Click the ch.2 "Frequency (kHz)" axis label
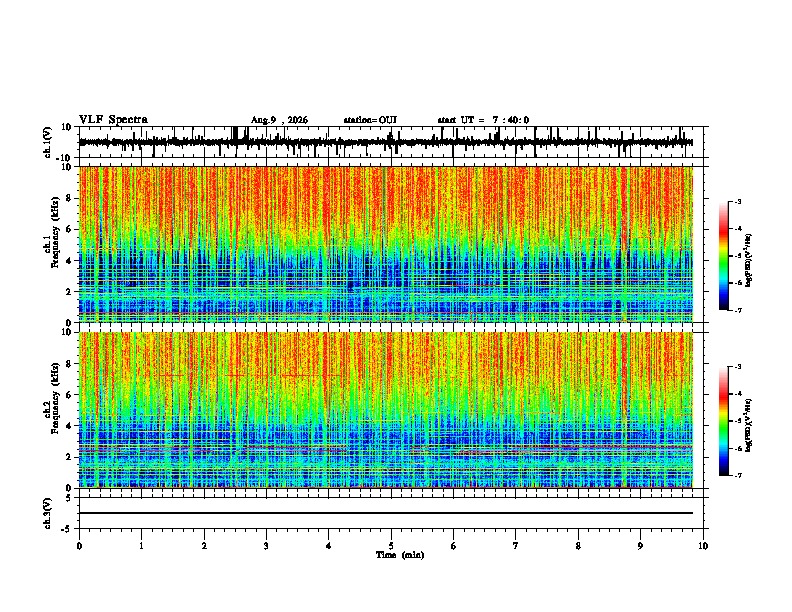The image size is (792, 612). [x=55, y=398]
